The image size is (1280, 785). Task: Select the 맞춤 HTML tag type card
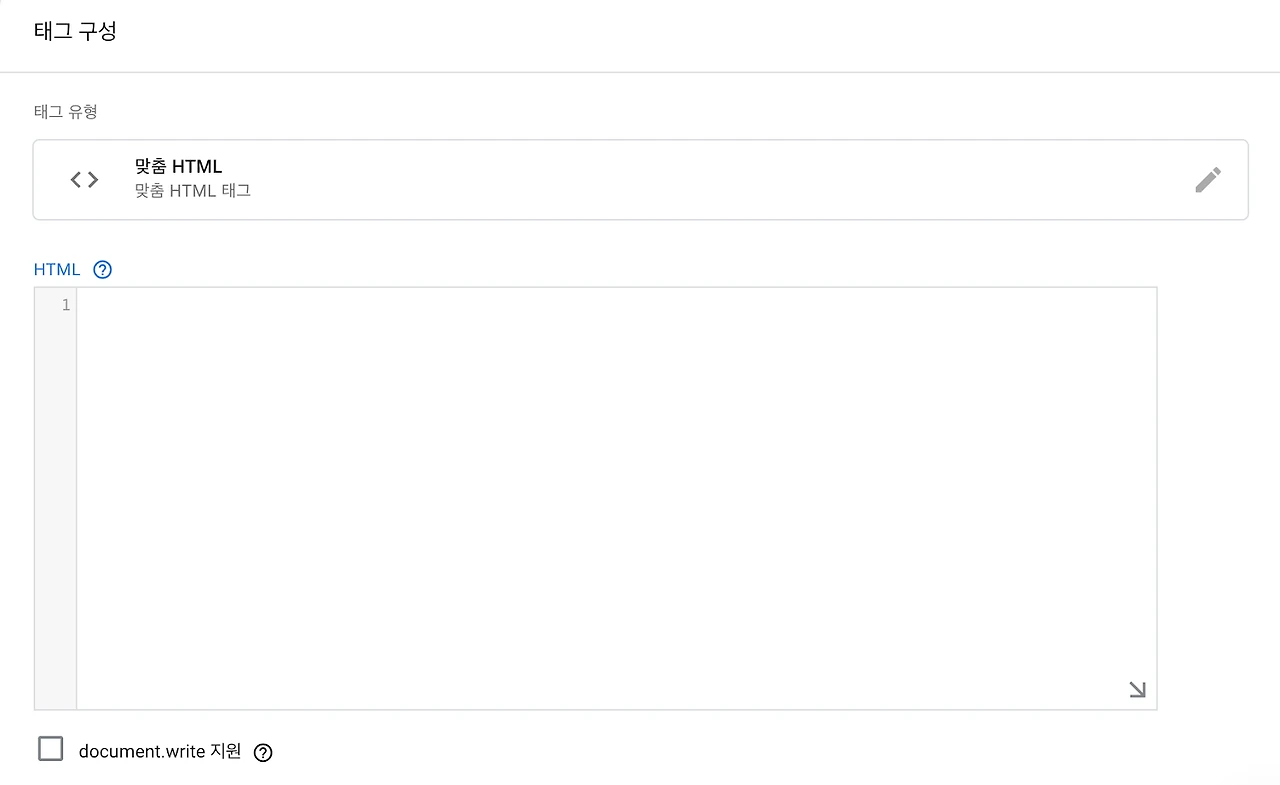pos(640,180)
